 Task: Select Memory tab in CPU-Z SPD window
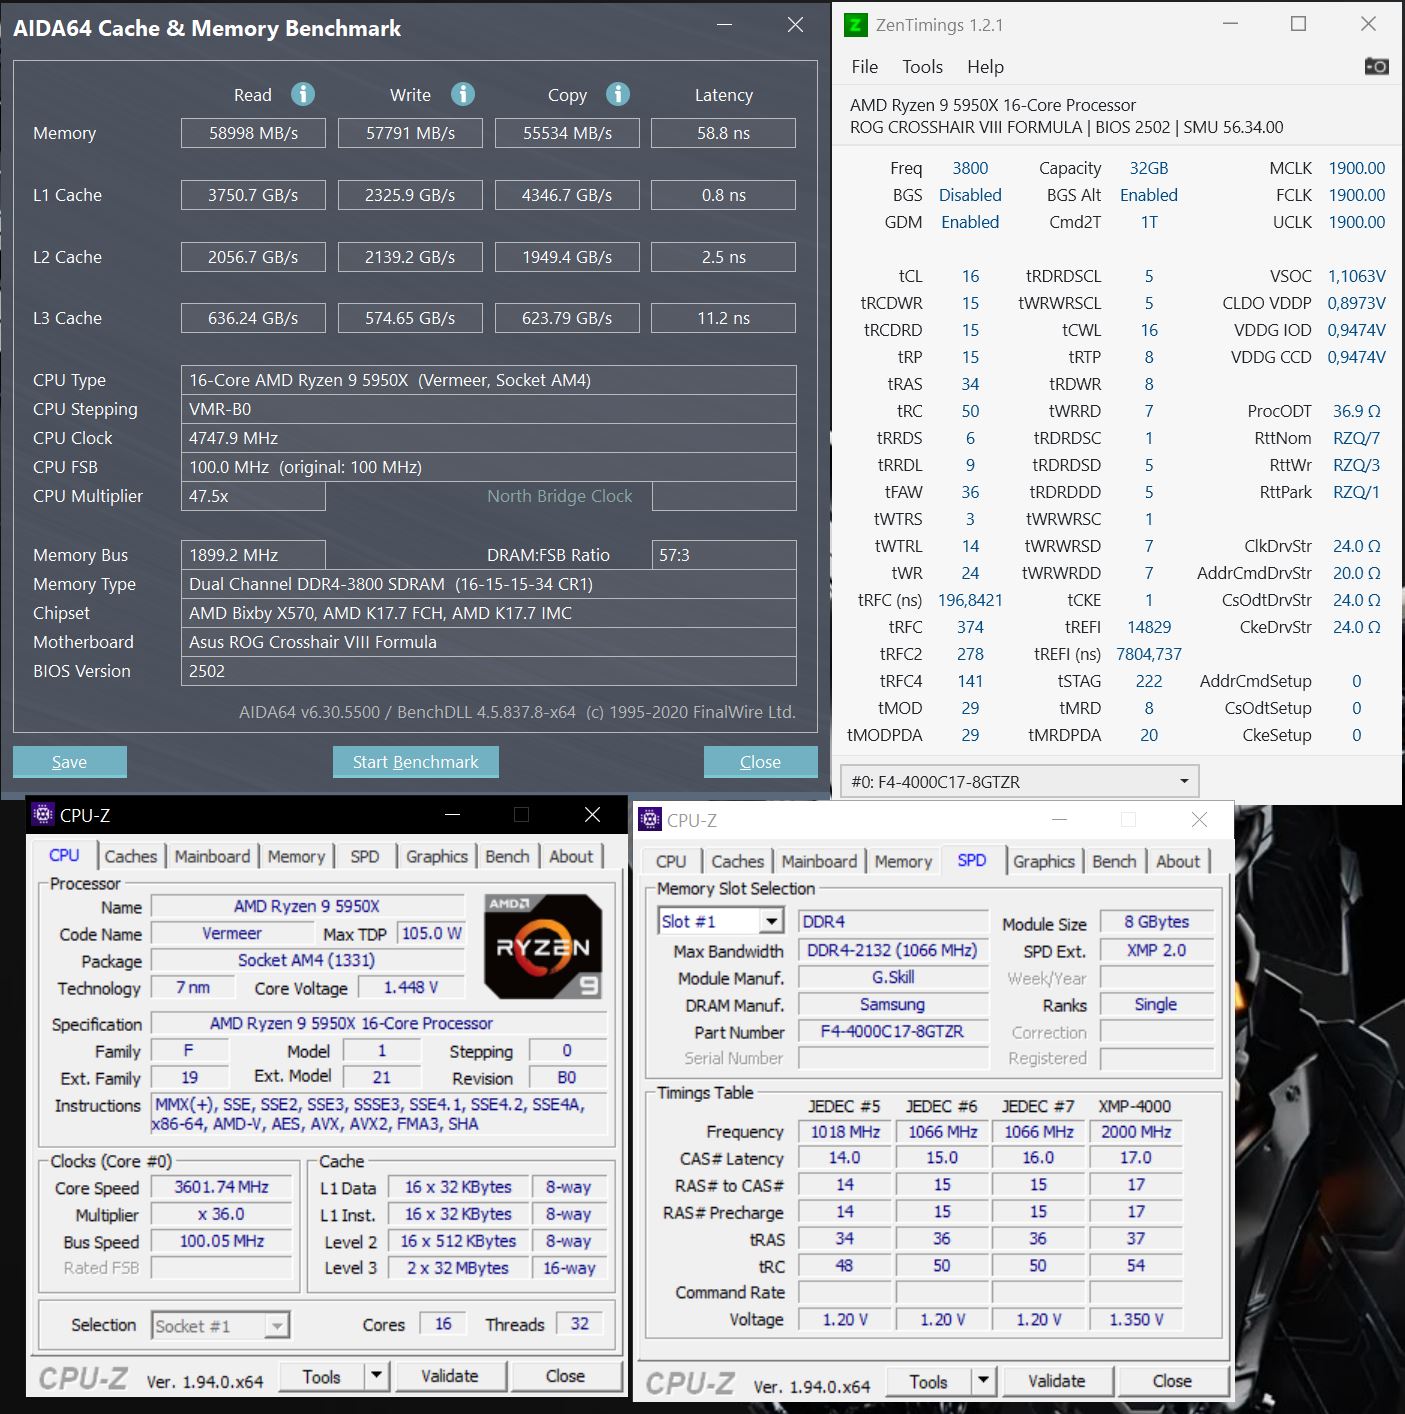[903, 861]
